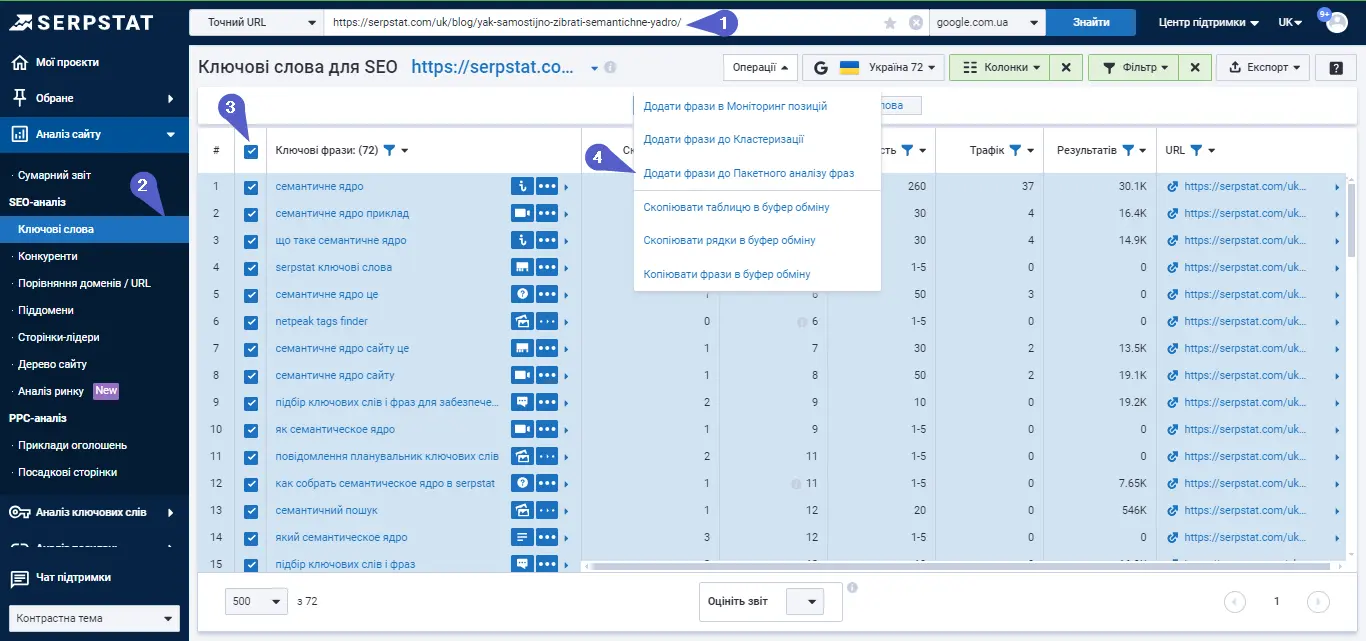Uncheck the 'serpstat ключові слова' checkbox
1366x641 pixels.
[x=251, y=268]
